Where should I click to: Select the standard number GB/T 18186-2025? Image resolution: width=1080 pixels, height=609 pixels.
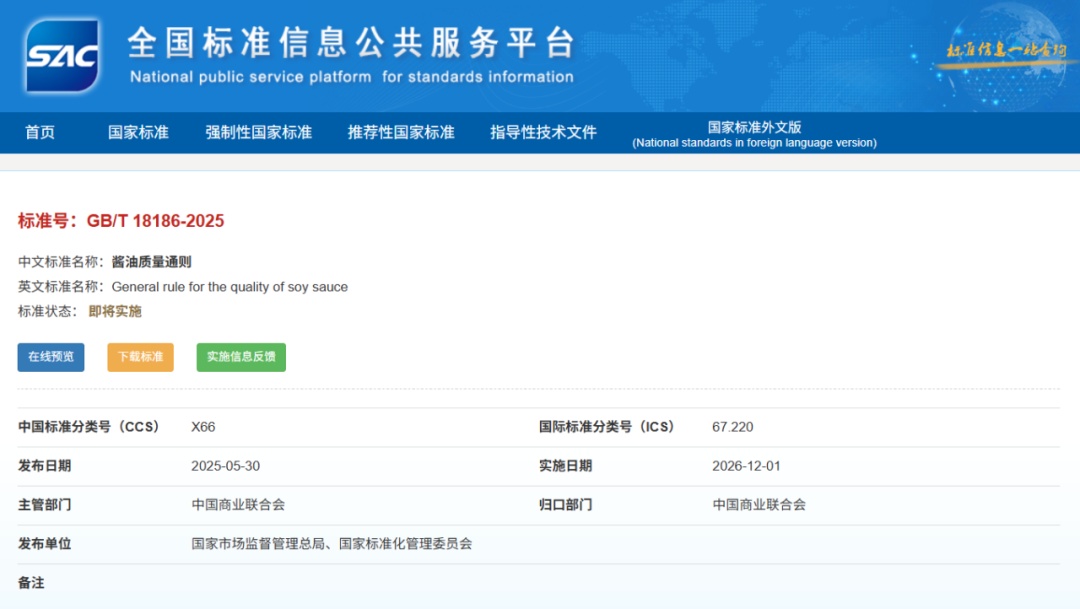point(156,221)
